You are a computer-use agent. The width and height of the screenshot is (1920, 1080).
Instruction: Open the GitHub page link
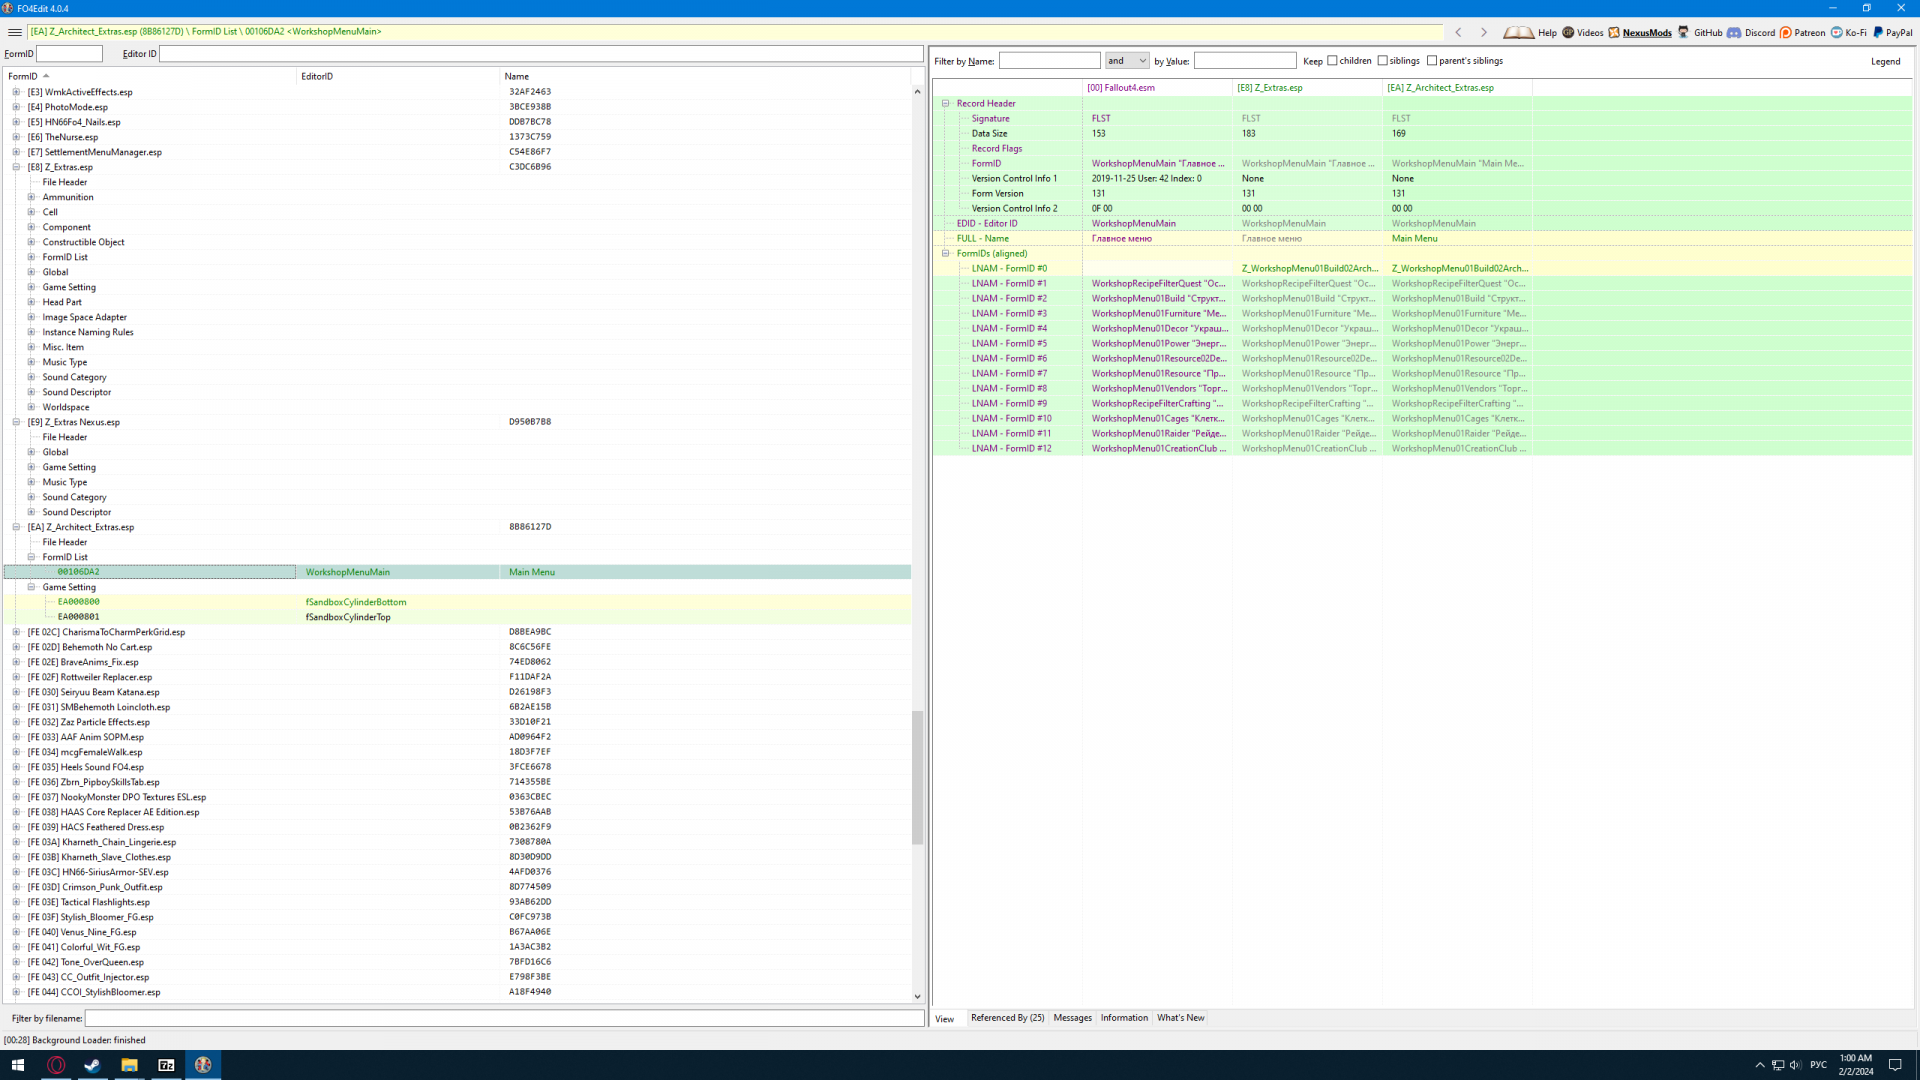[1699, 32]
